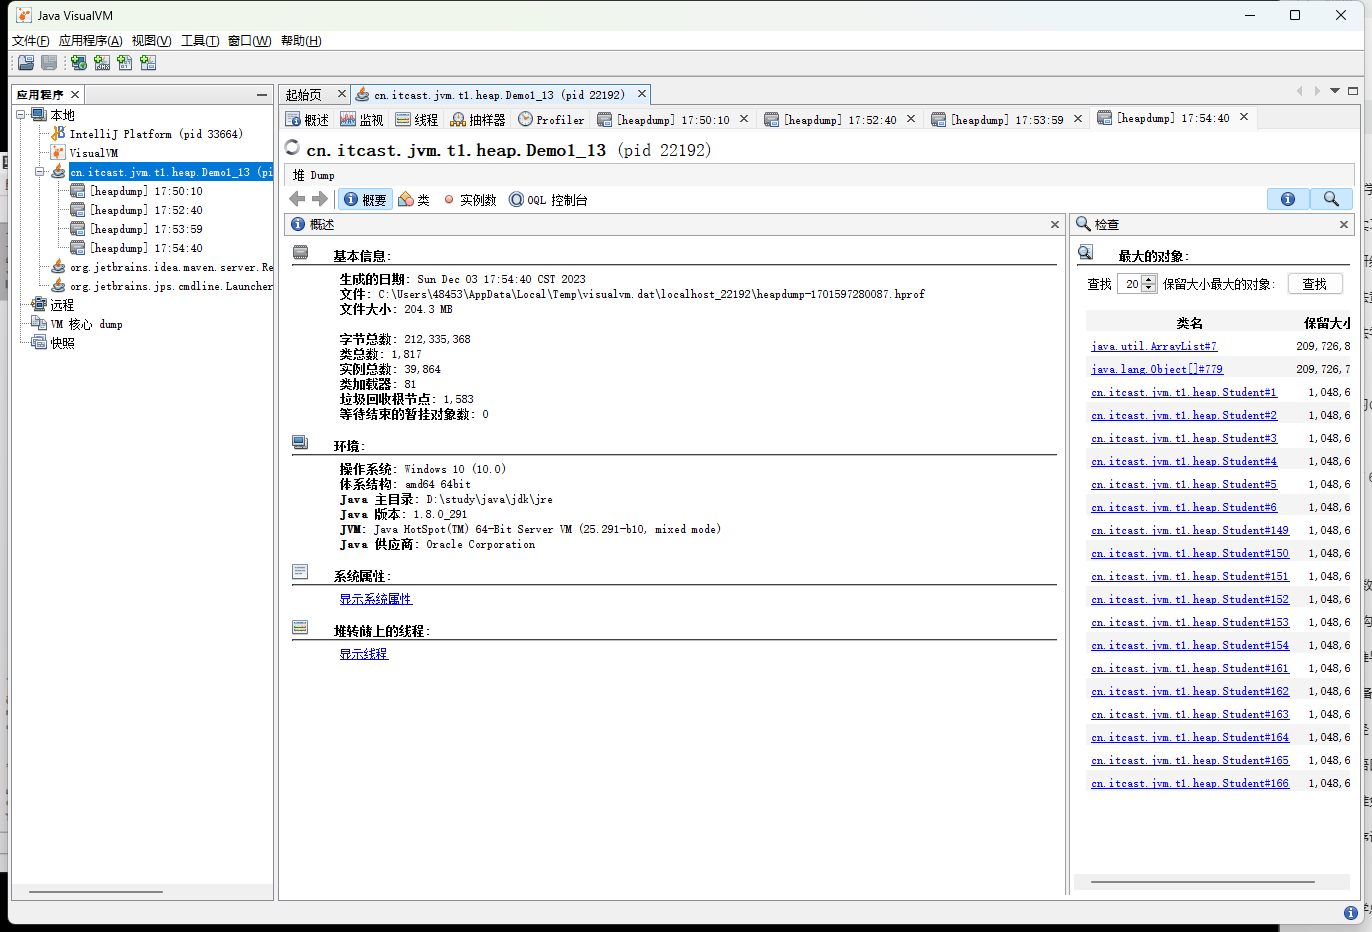Open the Student#1 object link
This screenshot has width=1372, height=932.
(1184, 392)
